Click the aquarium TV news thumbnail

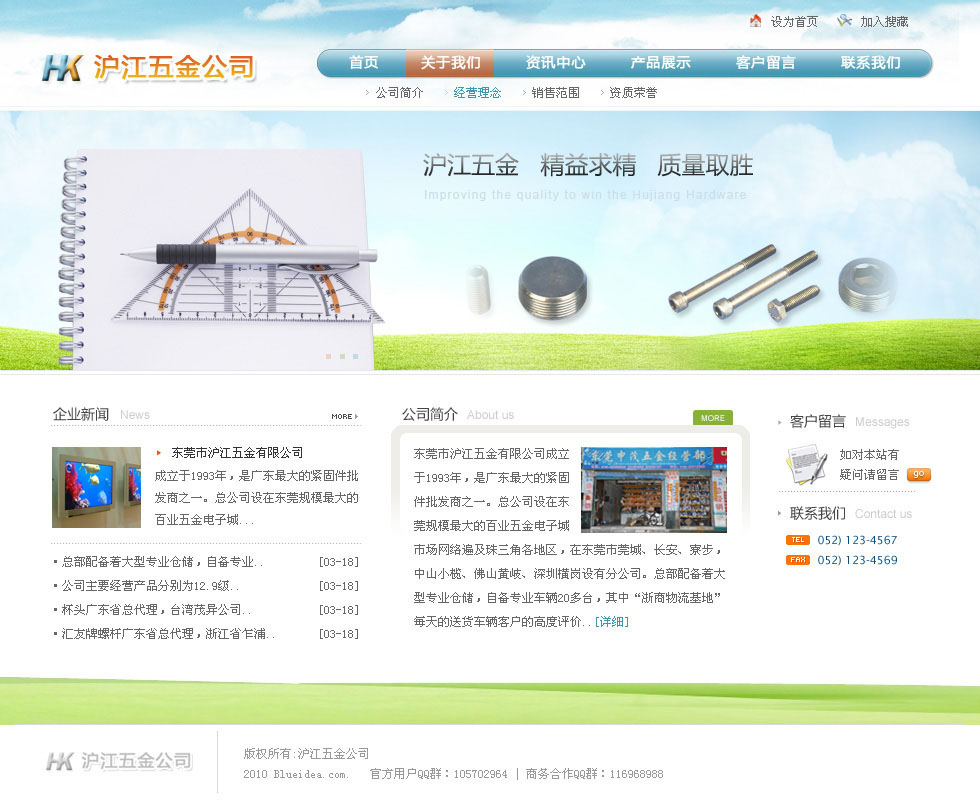tap(96, 487)
